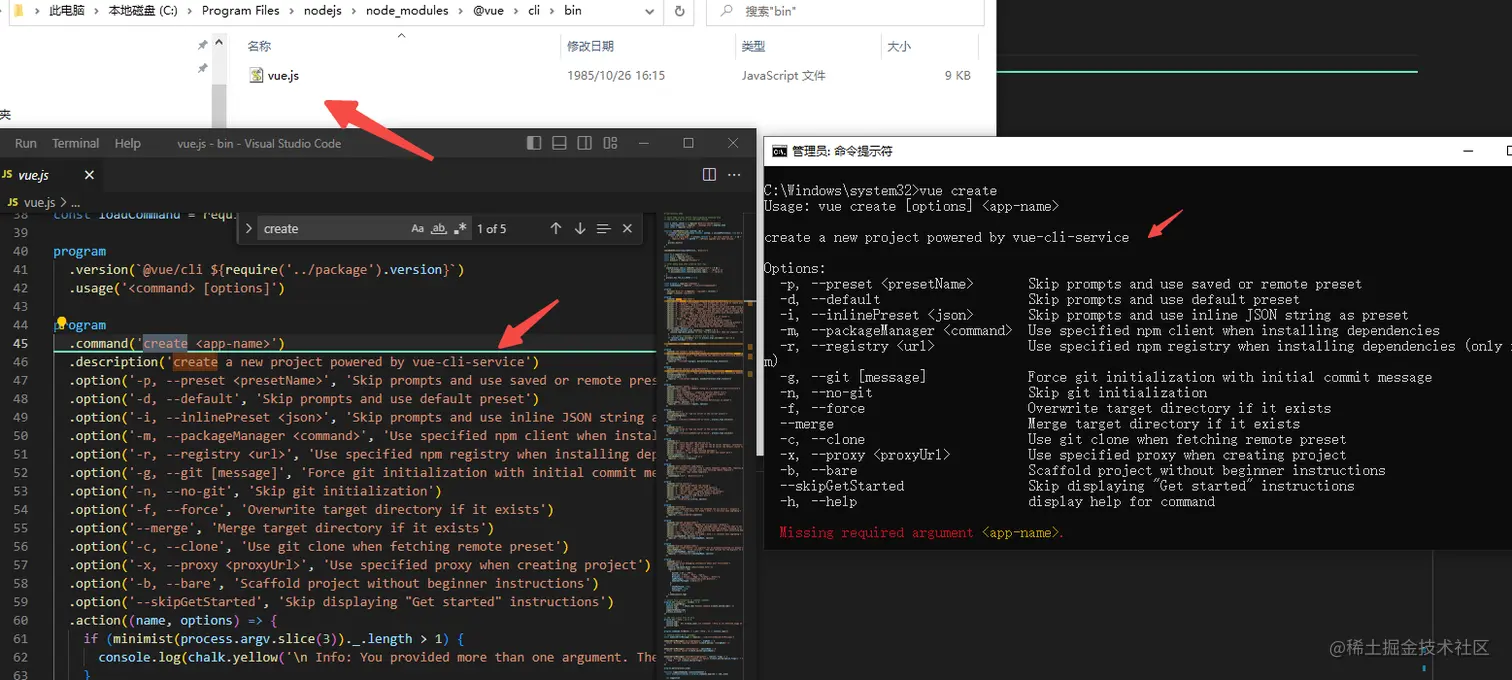Click the upper pin icon in navigation pane
Screen dimensions: 1512x680
203,45
